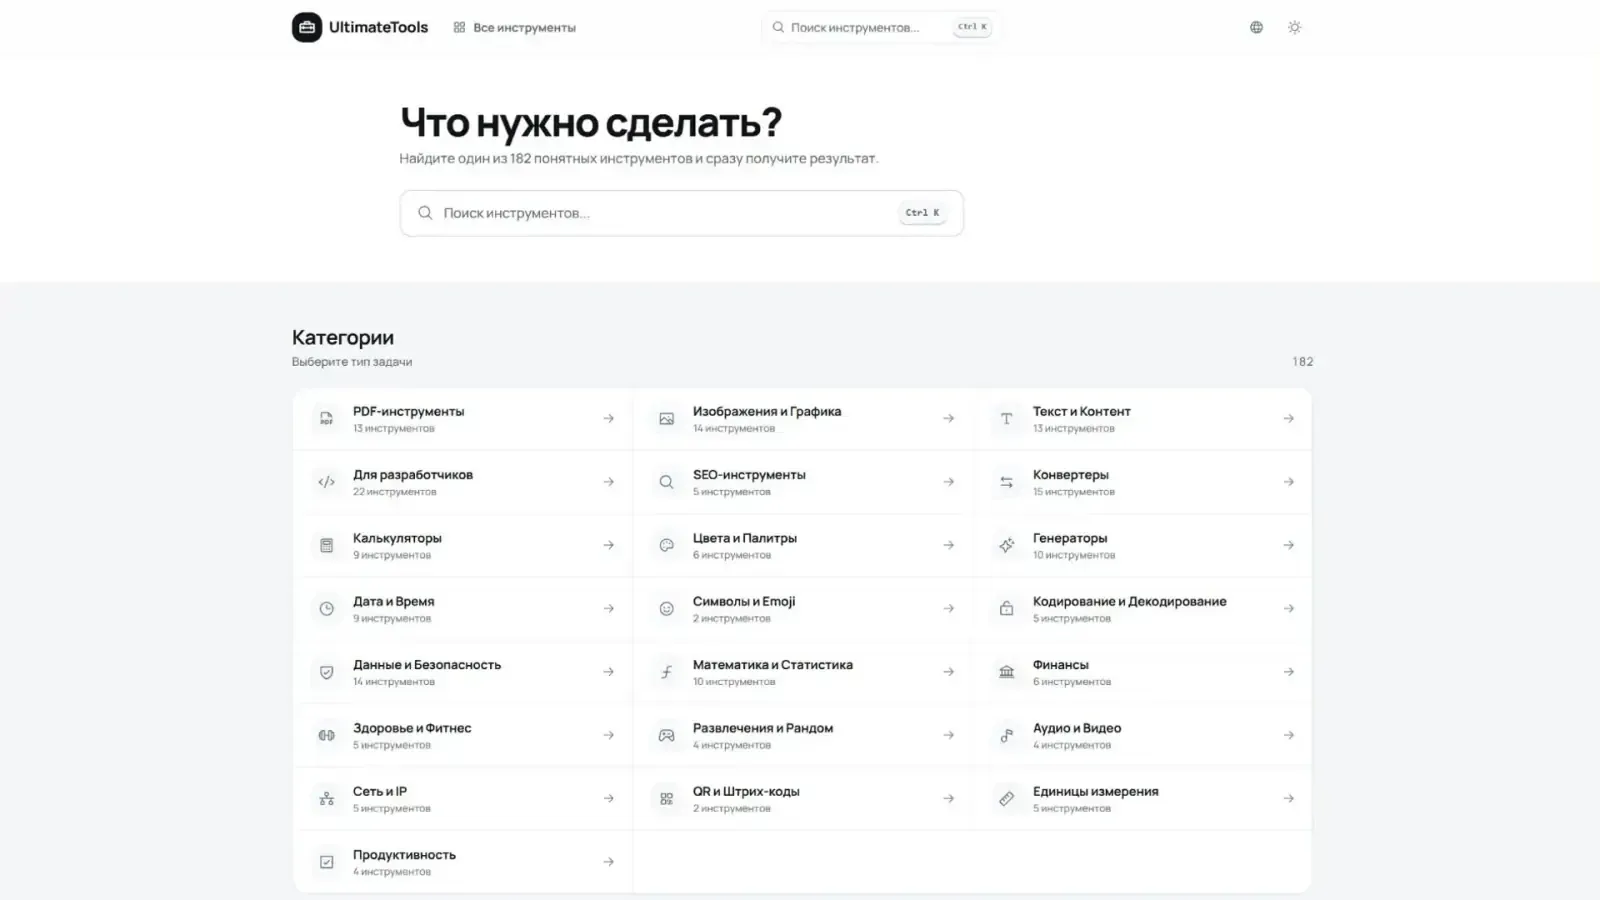
Task: Select the Сеть и IP category title
Action: 379,791
